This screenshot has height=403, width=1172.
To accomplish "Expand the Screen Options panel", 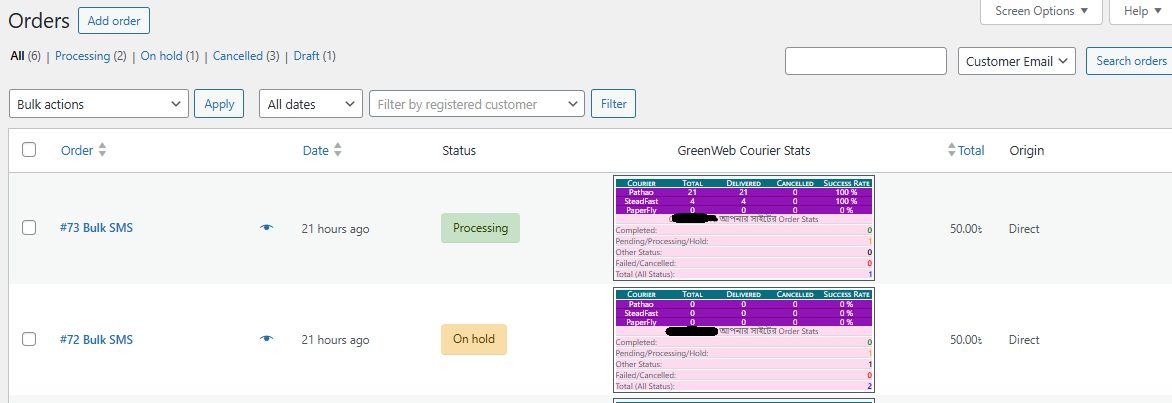I will click(x=1041, y=11).
